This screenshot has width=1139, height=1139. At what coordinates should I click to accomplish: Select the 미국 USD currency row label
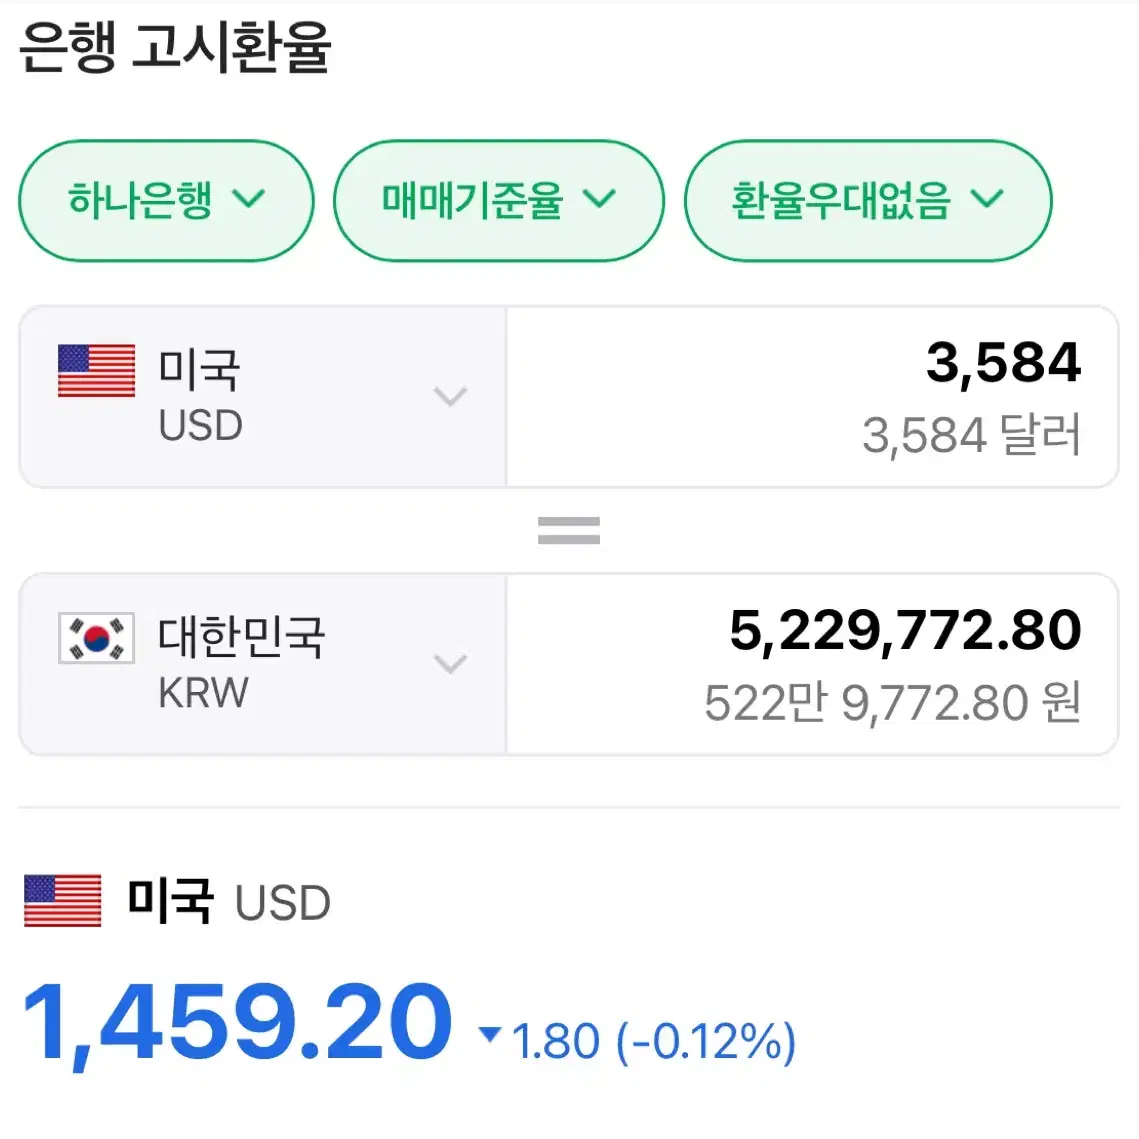[x=200, y=396]
